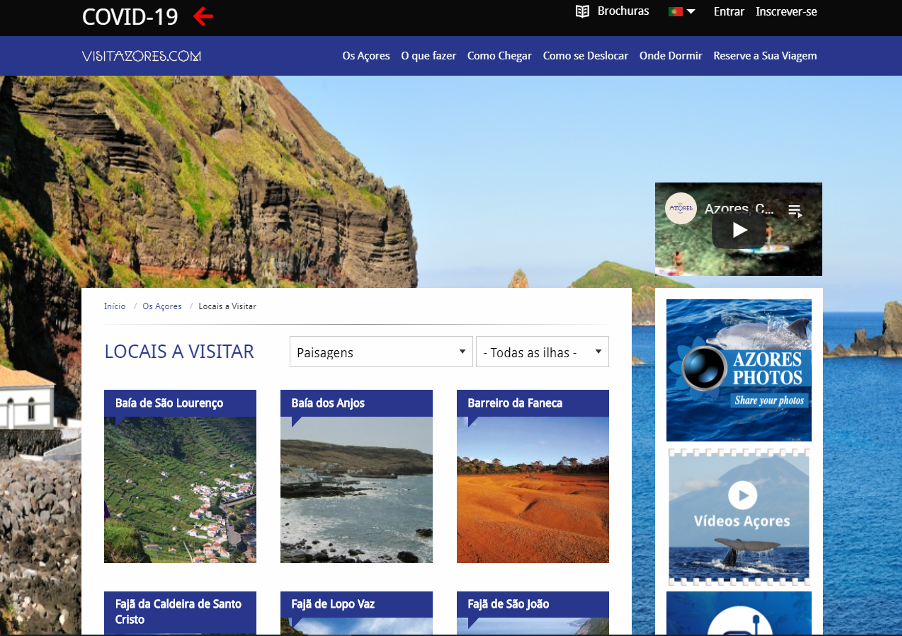Click the Entrar login link
This screenshot has width=902, height=636.
coord(729,12)
